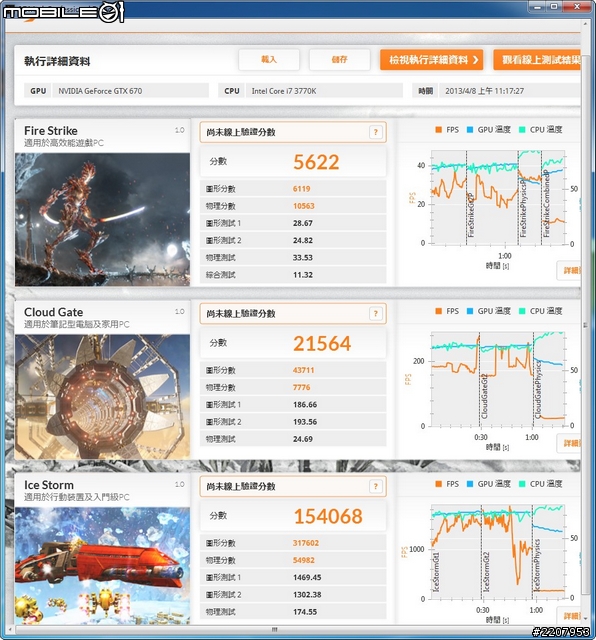Screen dimensions: 596x640
Task: Click the CPU 溫度 green legend swatch in Fire Strike chart
Action: pyautogui.click(x=522, y=130)
